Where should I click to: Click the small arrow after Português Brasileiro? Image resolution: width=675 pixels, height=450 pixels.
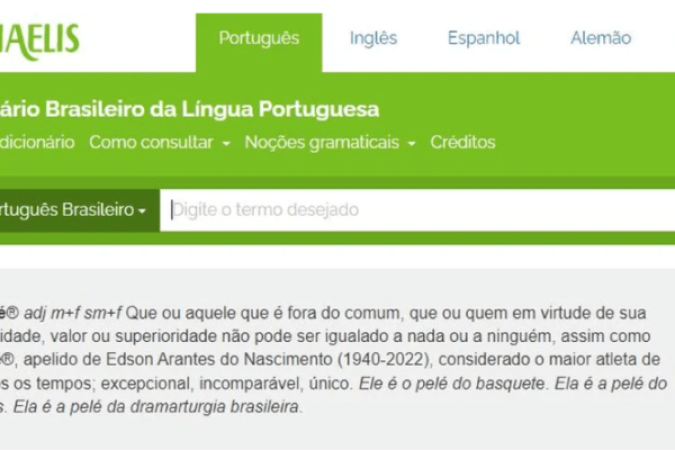coord(142,211)
